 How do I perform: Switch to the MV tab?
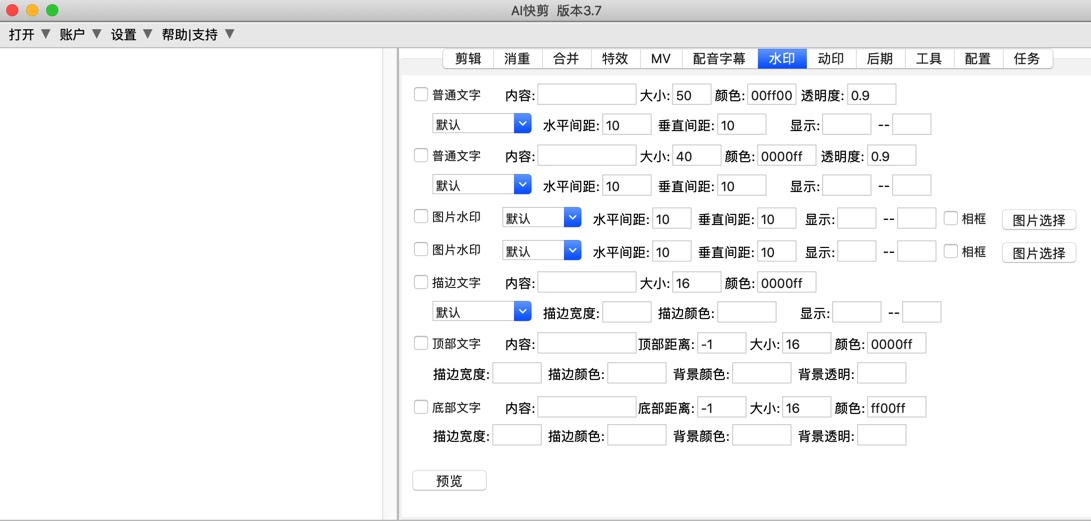tap(661, 59)
